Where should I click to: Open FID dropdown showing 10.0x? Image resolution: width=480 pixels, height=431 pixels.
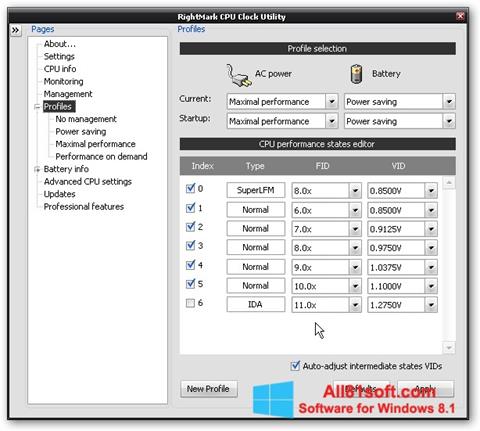click(355, 286)
